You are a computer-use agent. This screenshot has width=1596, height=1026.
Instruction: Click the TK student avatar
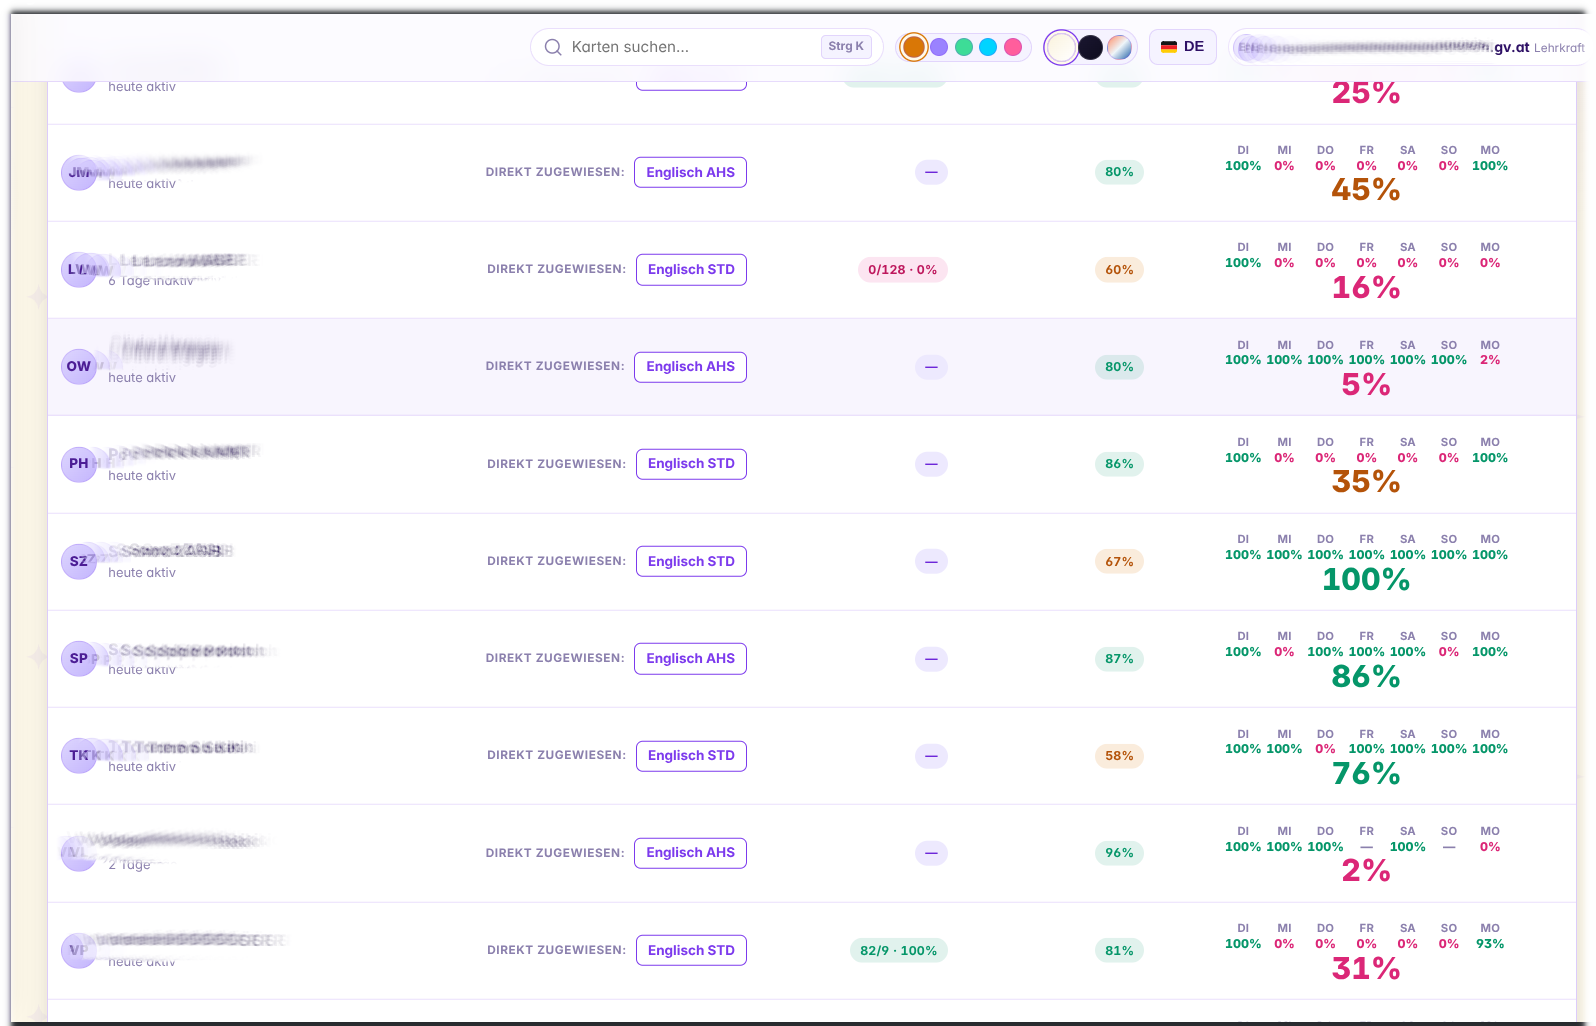[x=79, y=755]
